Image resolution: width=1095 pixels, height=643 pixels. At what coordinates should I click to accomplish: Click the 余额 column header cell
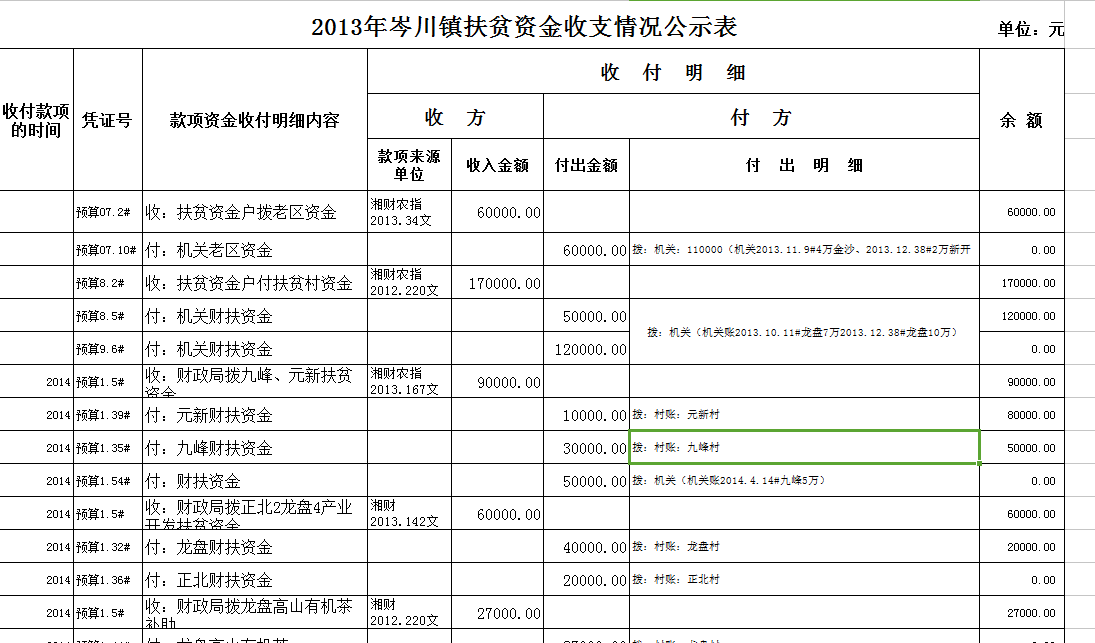coord(1021,120)
